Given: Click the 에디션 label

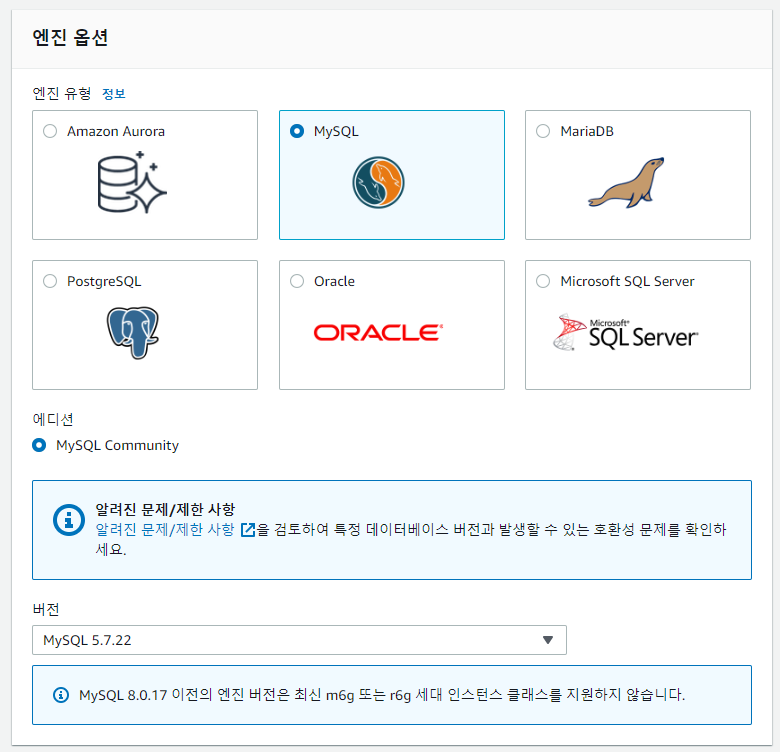Looking at the screenshot, I should coord(53,419).
